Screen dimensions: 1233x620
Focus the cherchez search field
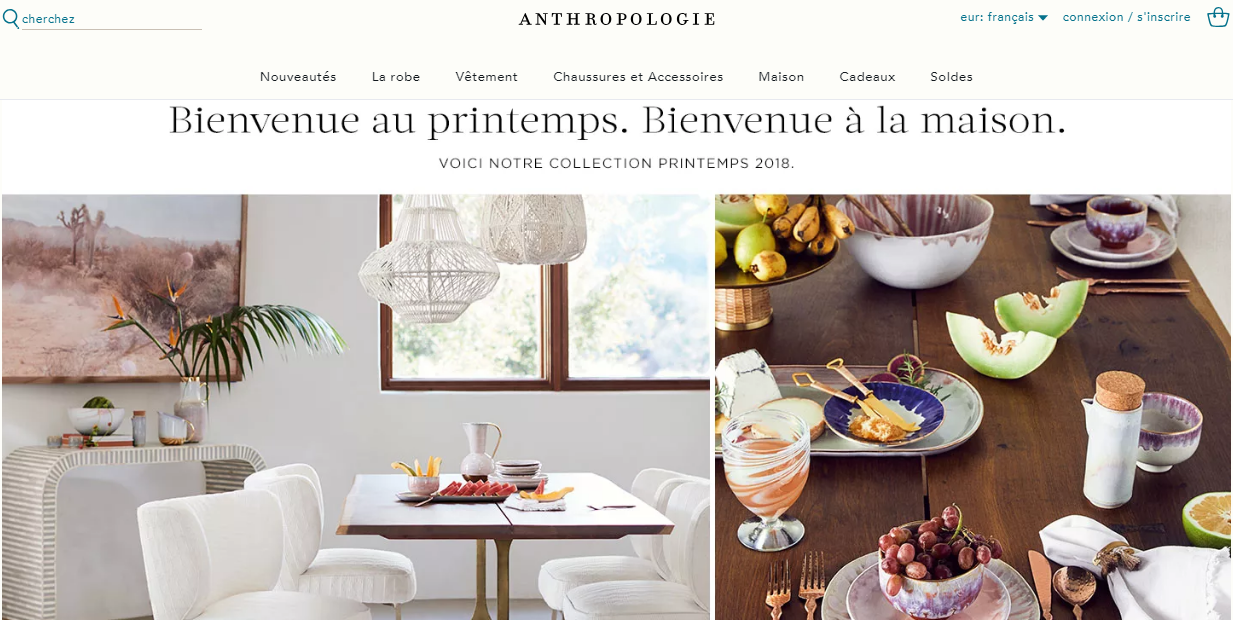(x=111, y=19)
